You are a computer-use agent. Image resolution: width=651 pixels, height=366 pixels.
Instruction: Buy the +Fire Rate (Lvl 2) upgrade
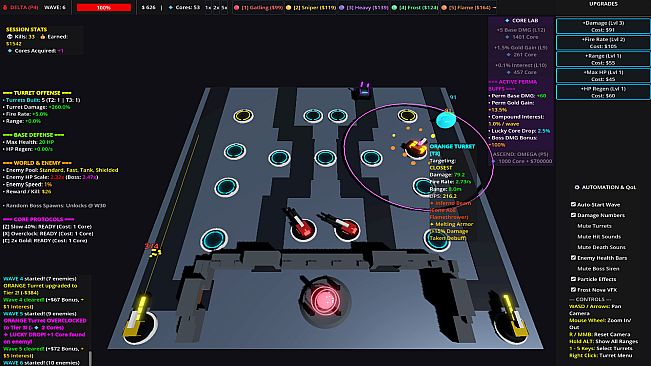point(603,42)
